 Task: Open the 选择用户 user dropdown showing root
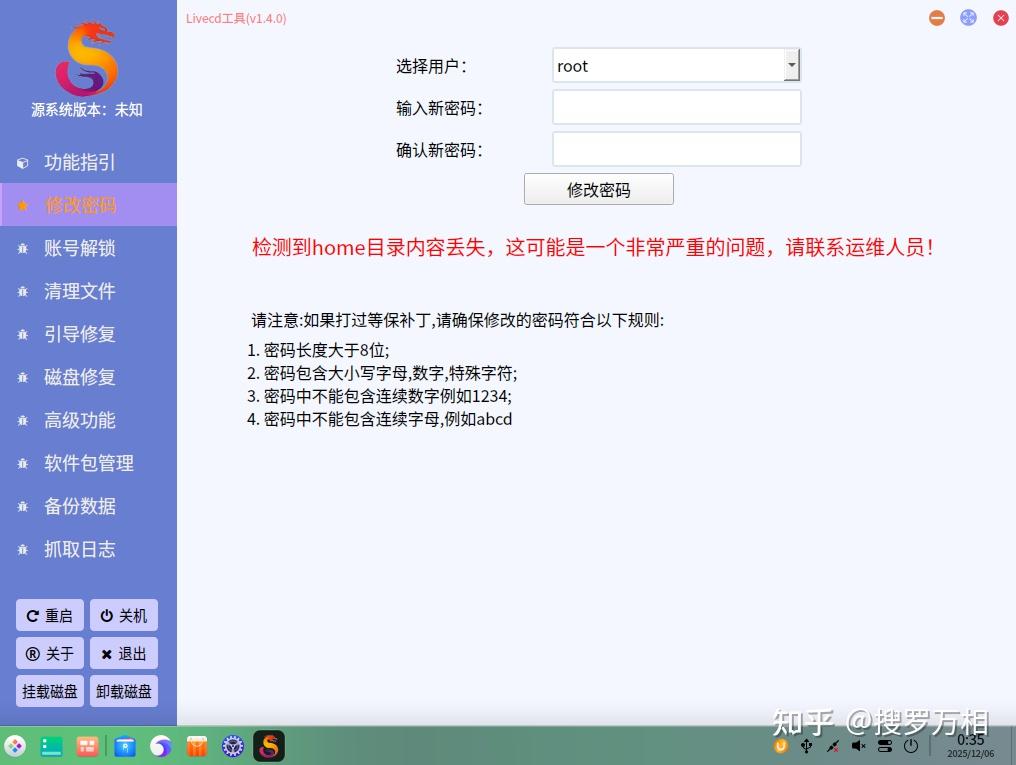click(676, 65)
